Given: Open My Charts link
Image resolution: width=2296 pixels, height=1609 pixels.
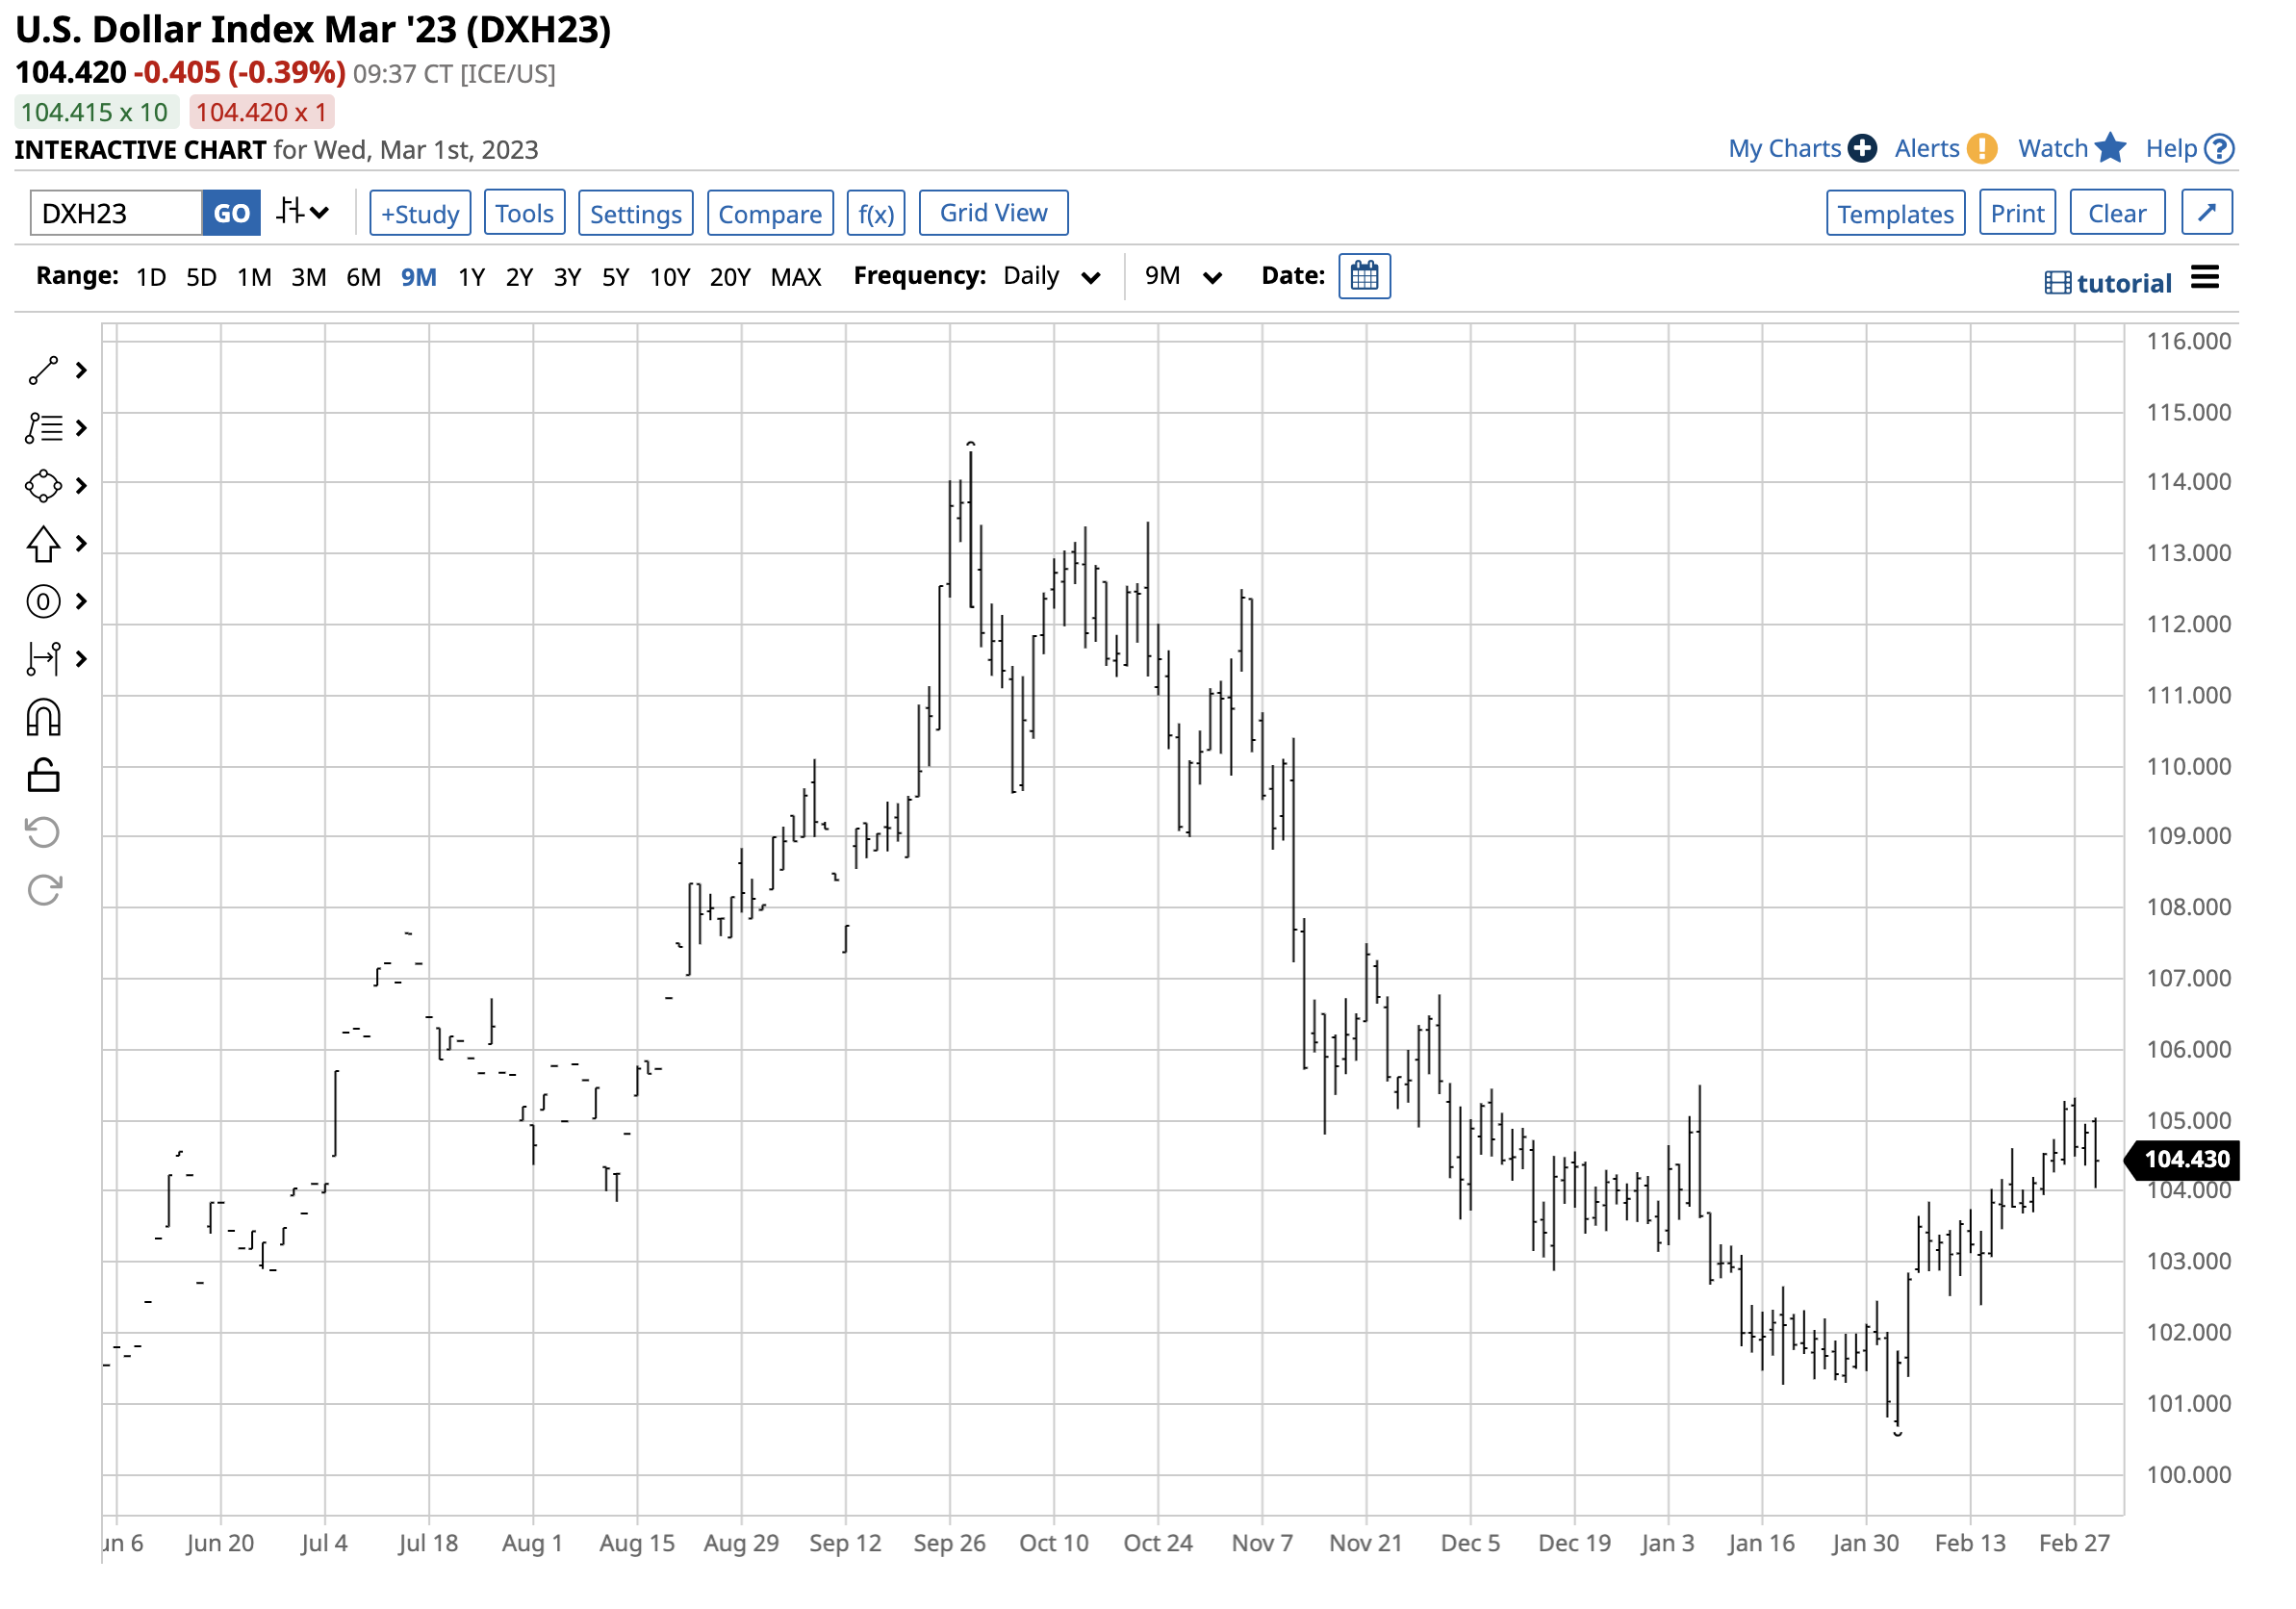Looking at the screenshot, I should click(1786, 148).
